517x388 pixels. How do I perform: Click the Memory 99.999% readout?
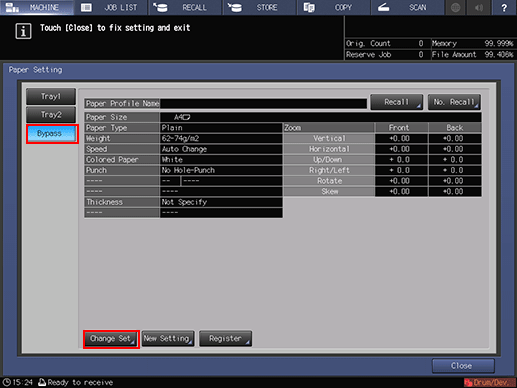click(x=473, y=43)
